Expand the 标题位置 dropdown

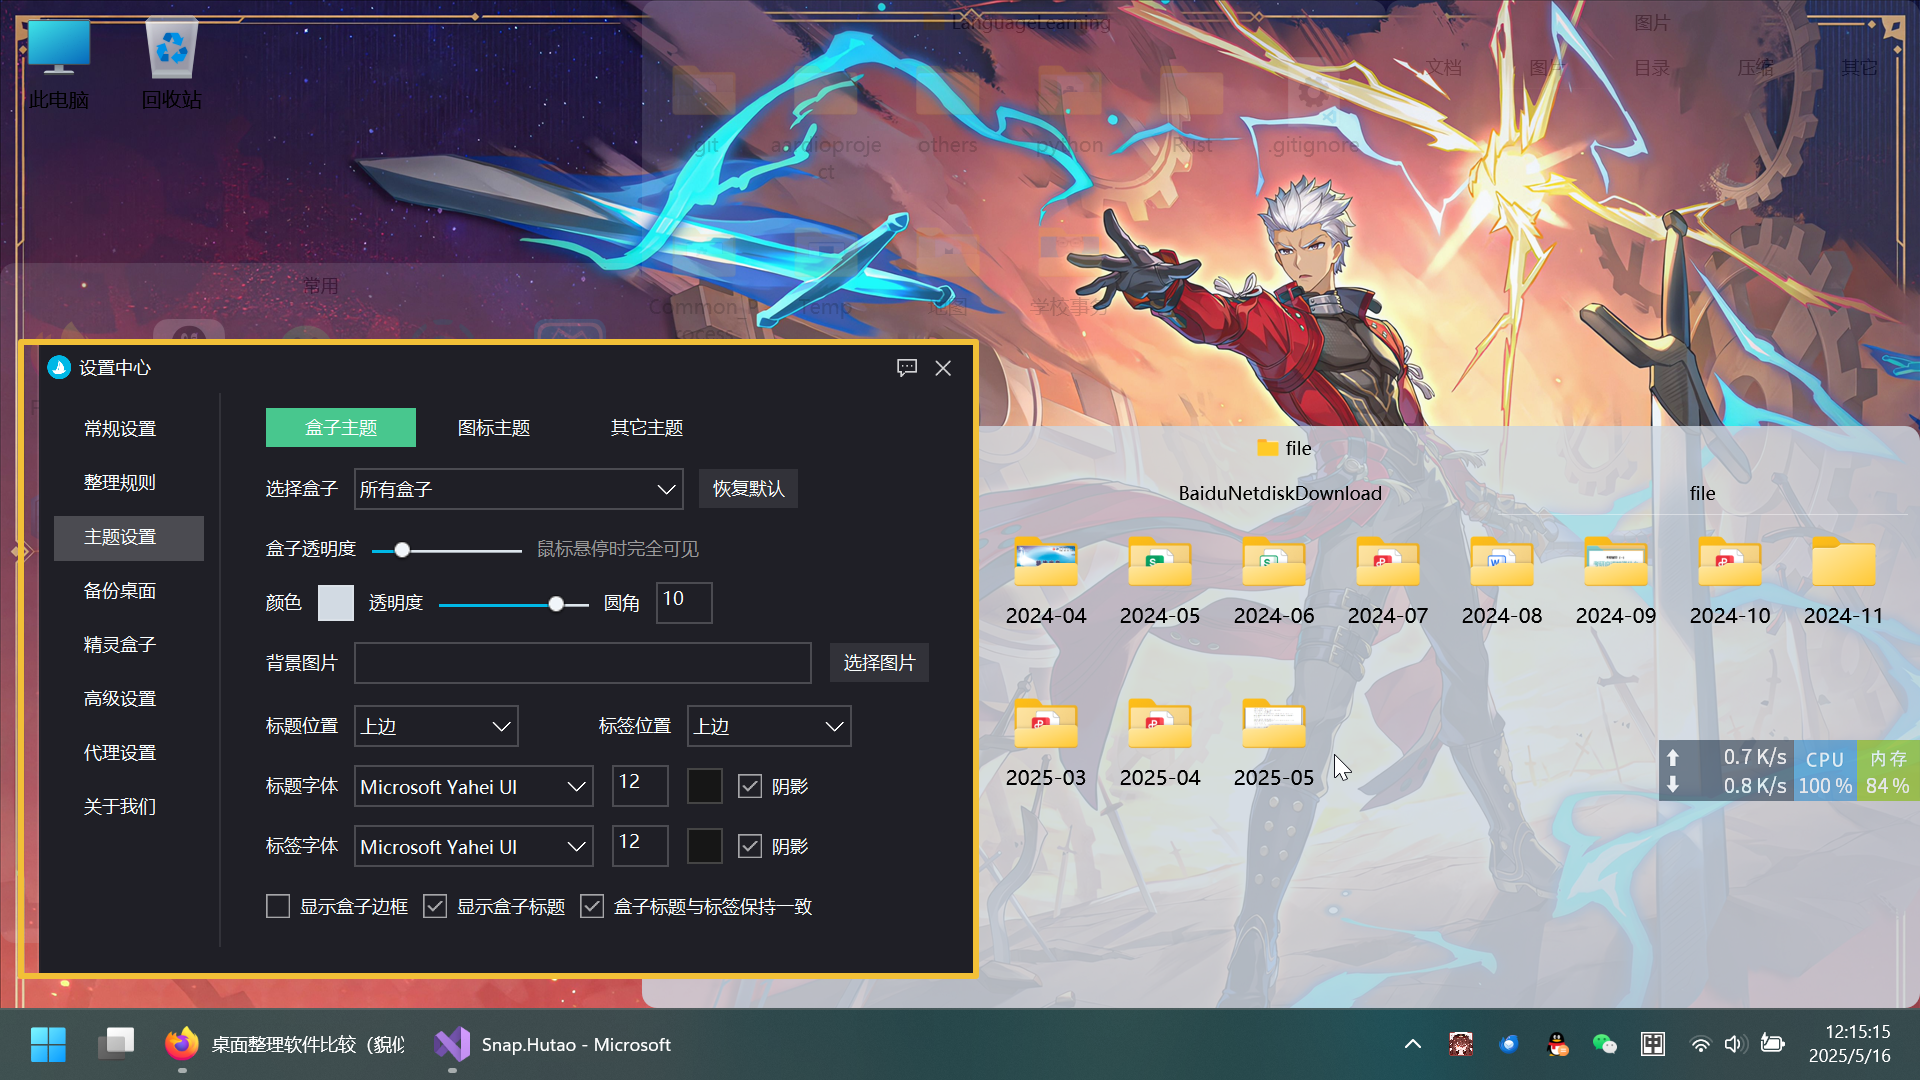(436, 726)
